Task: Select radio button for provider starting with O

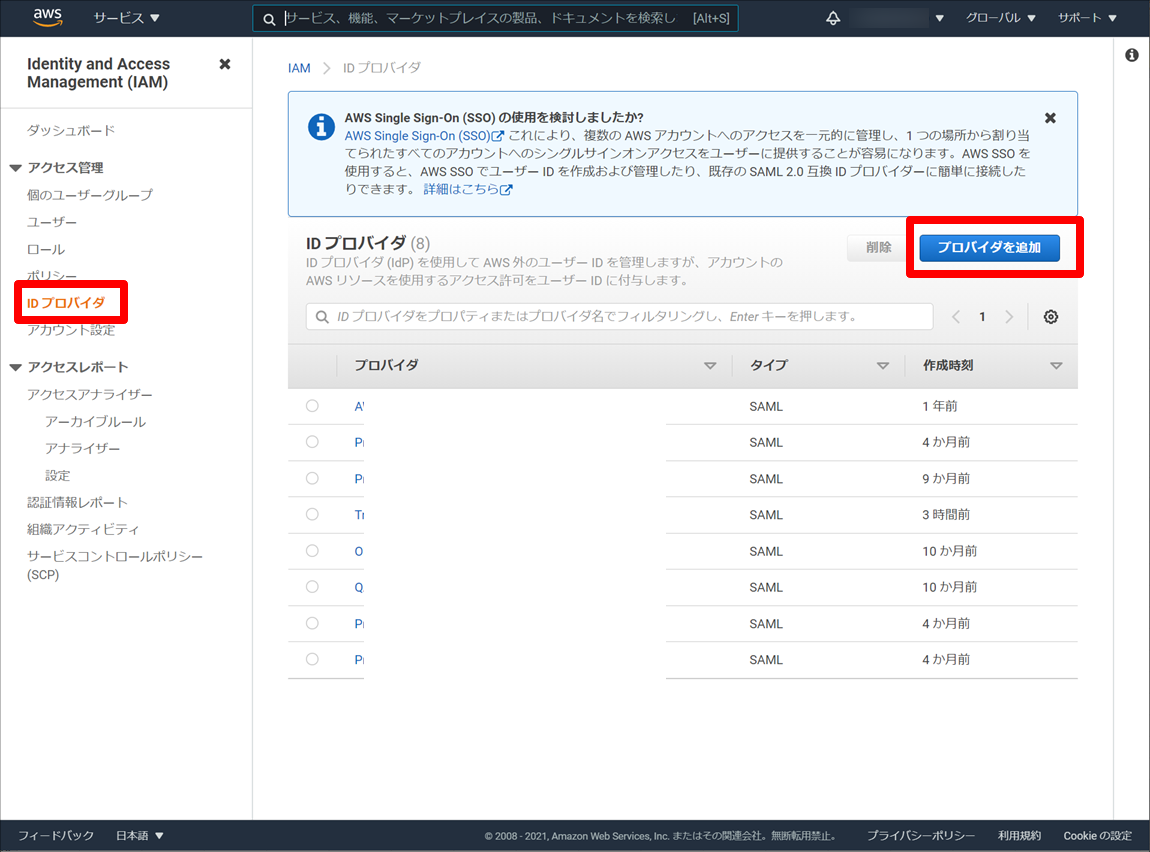Action: click(312, 551)
